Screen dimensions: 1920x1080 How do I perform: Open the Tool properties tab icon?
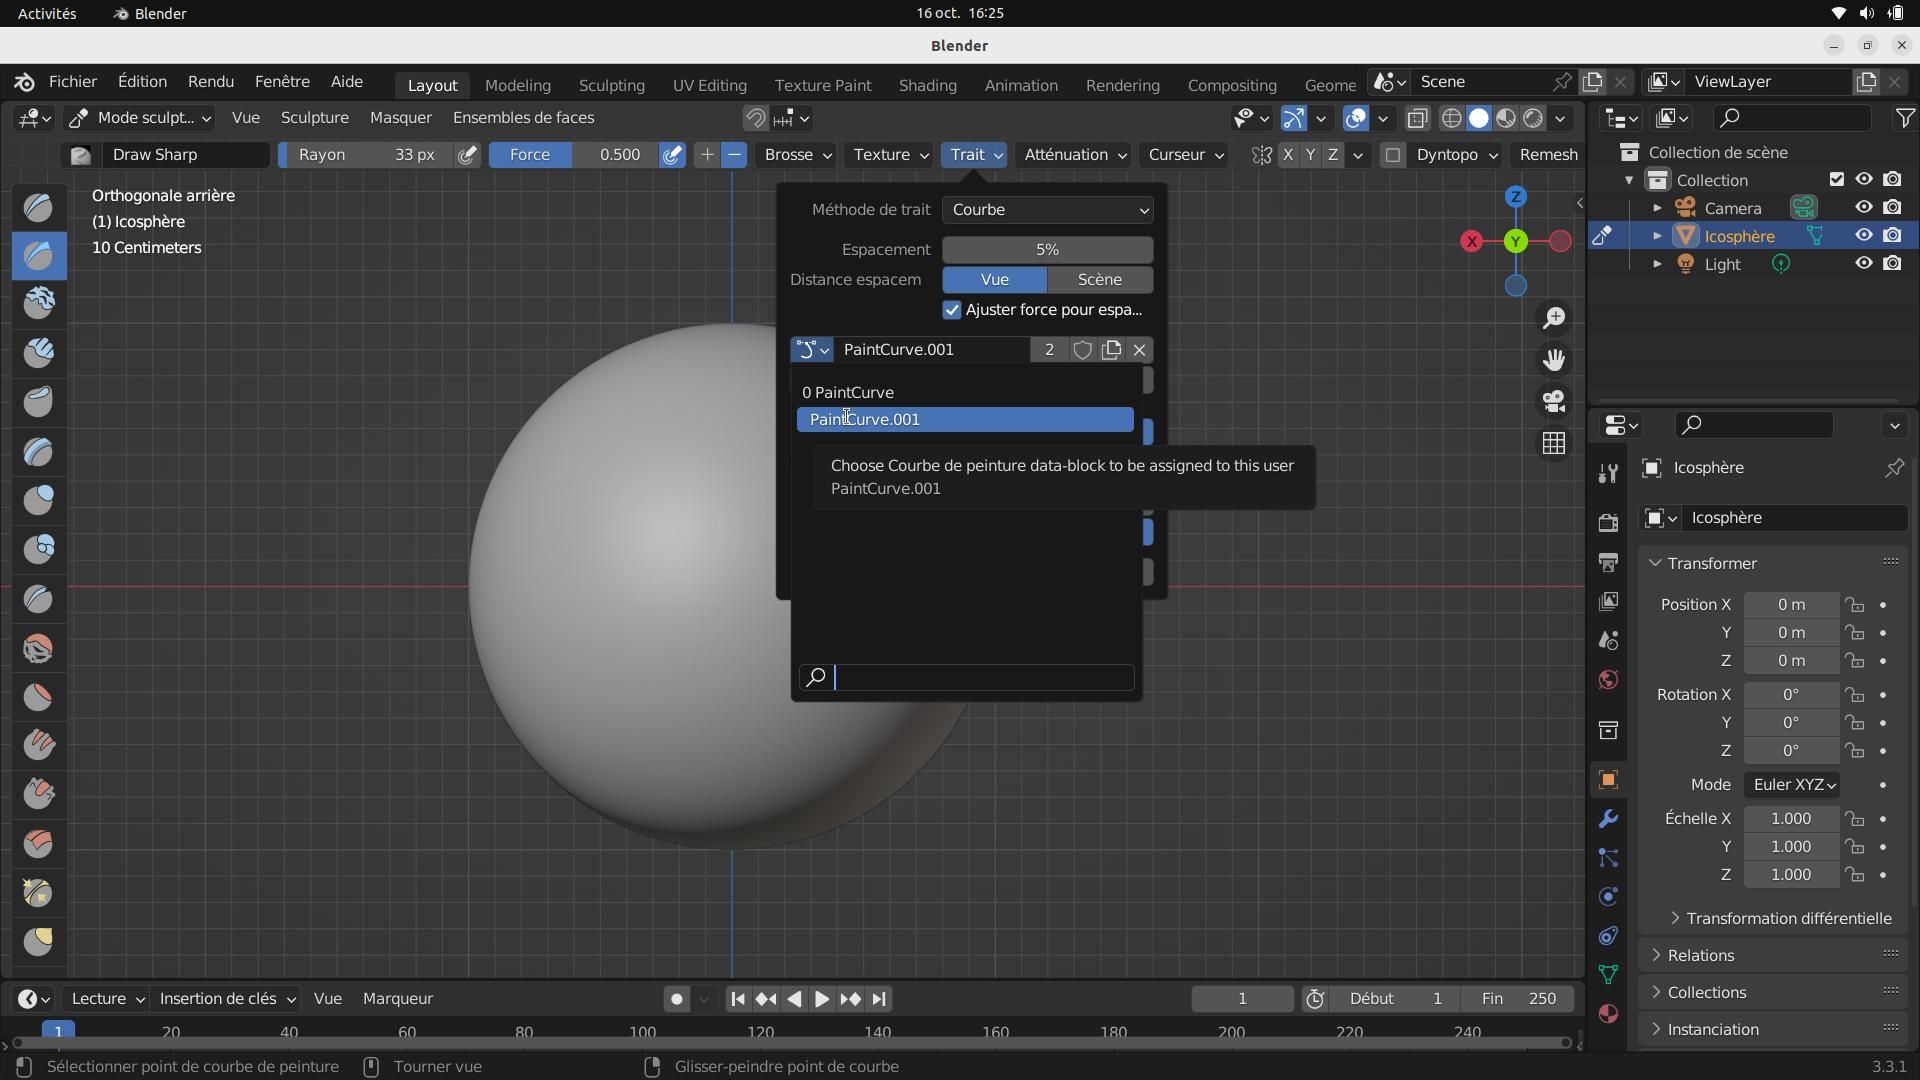click(1608, 474)
